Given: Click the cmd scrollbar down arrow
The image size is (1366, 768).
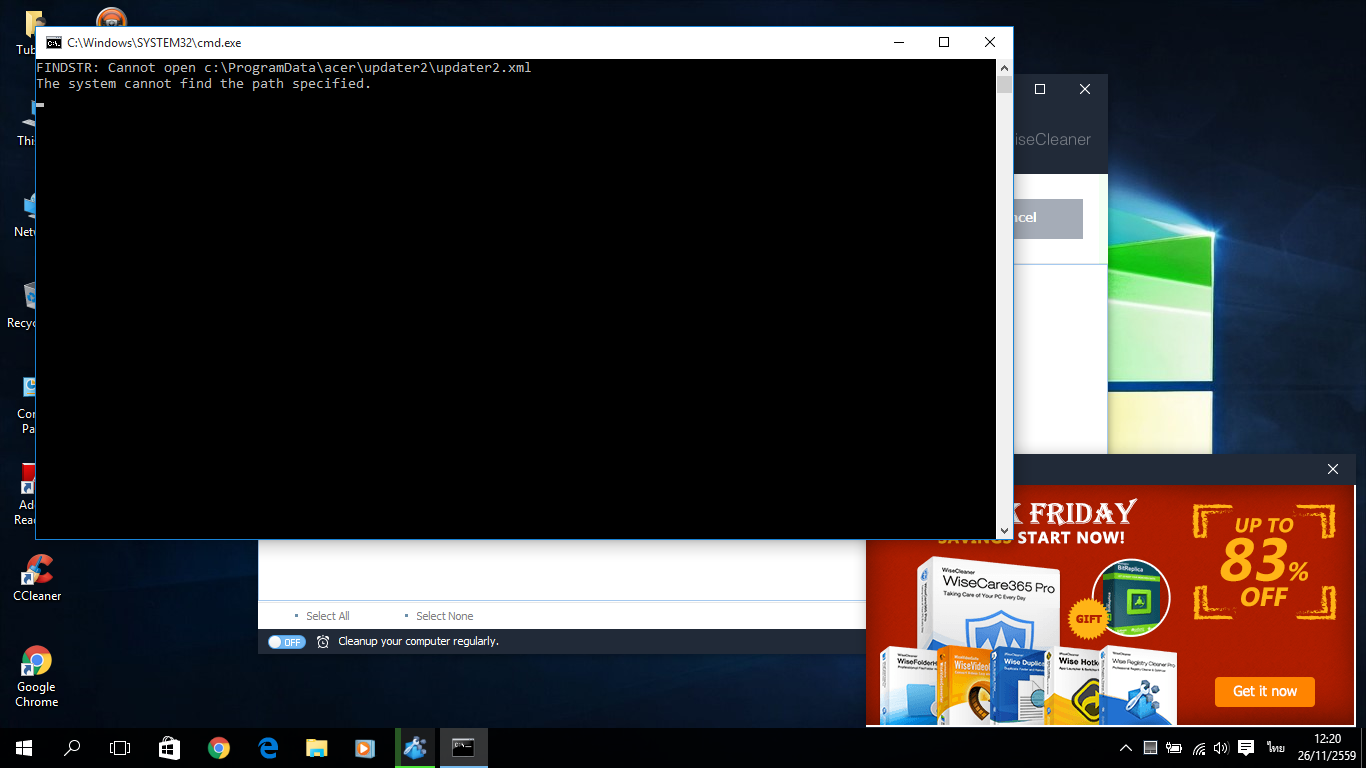Looking at the screenshot, I should click(1004, 531).
